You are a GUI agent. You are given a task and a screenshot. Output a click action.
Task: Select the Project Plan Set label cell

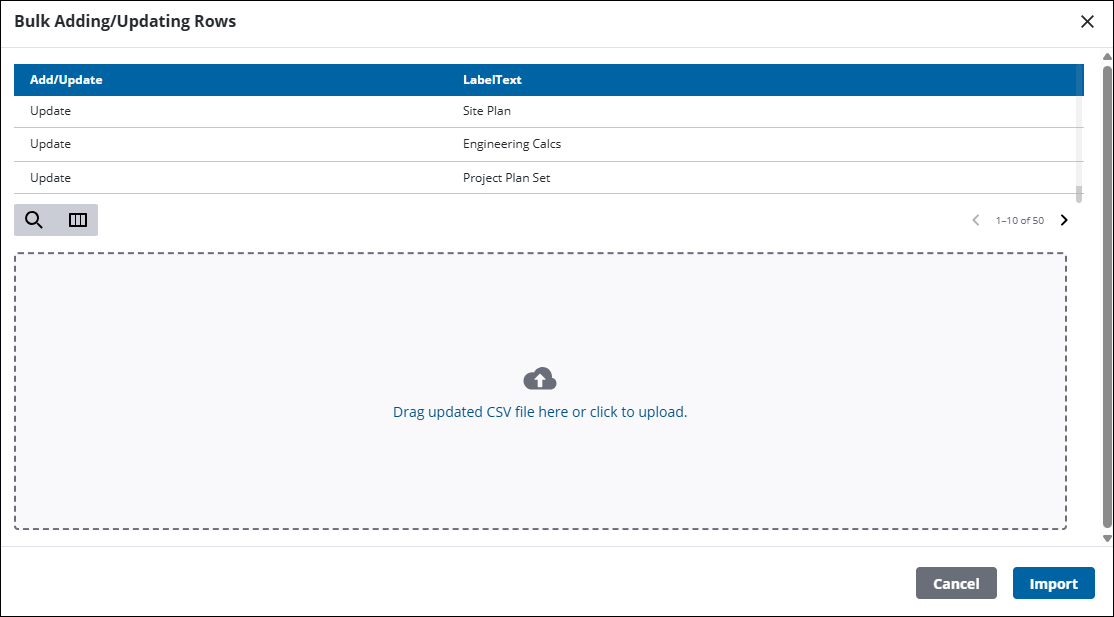pos(506,178)
